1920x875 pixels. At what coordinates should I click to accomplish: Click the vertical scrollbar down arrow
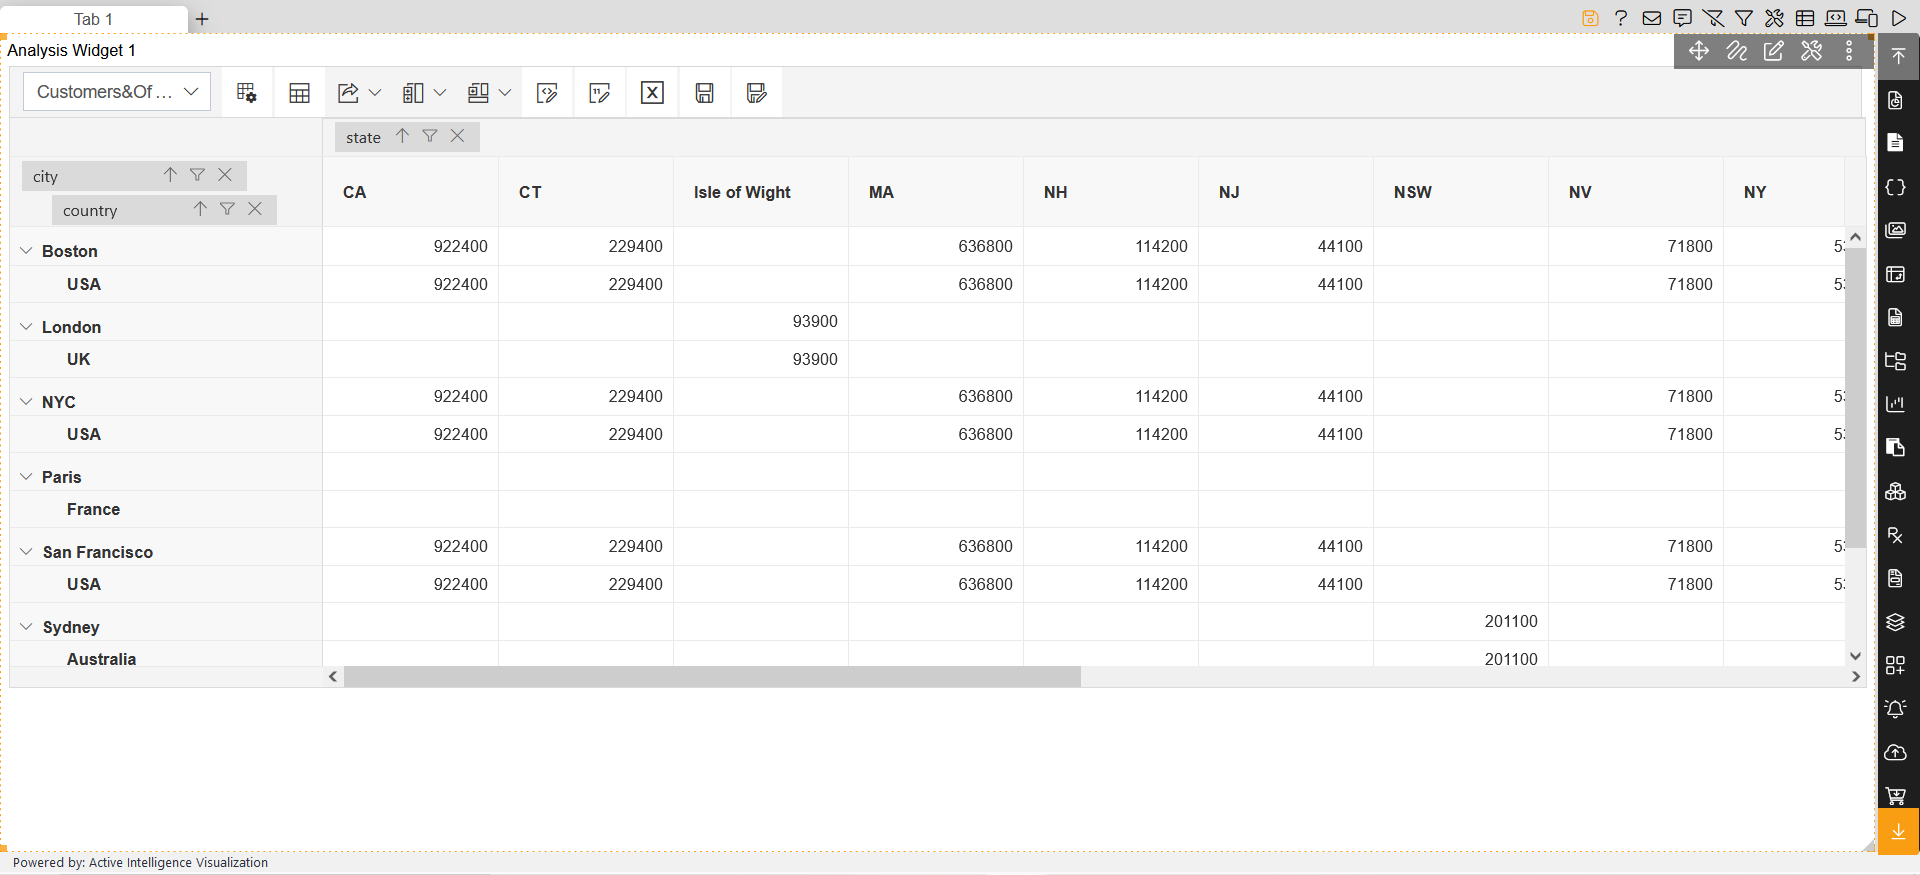[1855, 656]
